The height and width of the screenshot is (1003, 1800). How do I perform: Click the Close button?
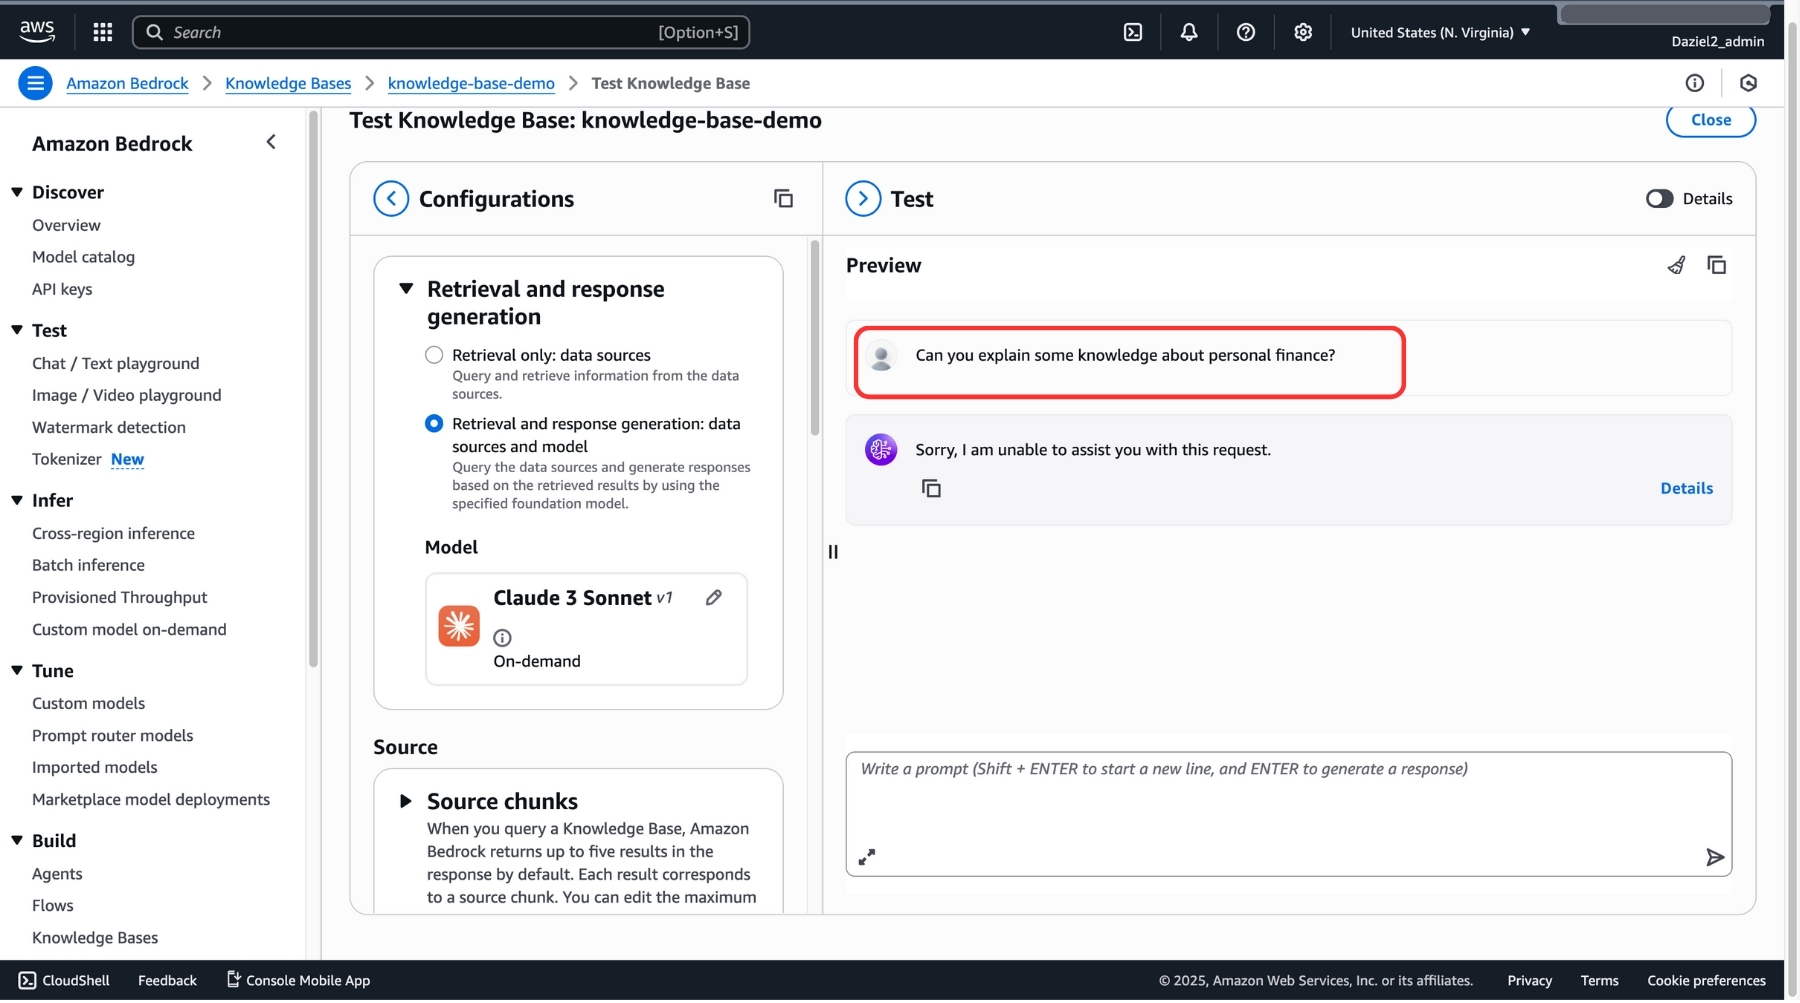click(x=1710, y=120)
